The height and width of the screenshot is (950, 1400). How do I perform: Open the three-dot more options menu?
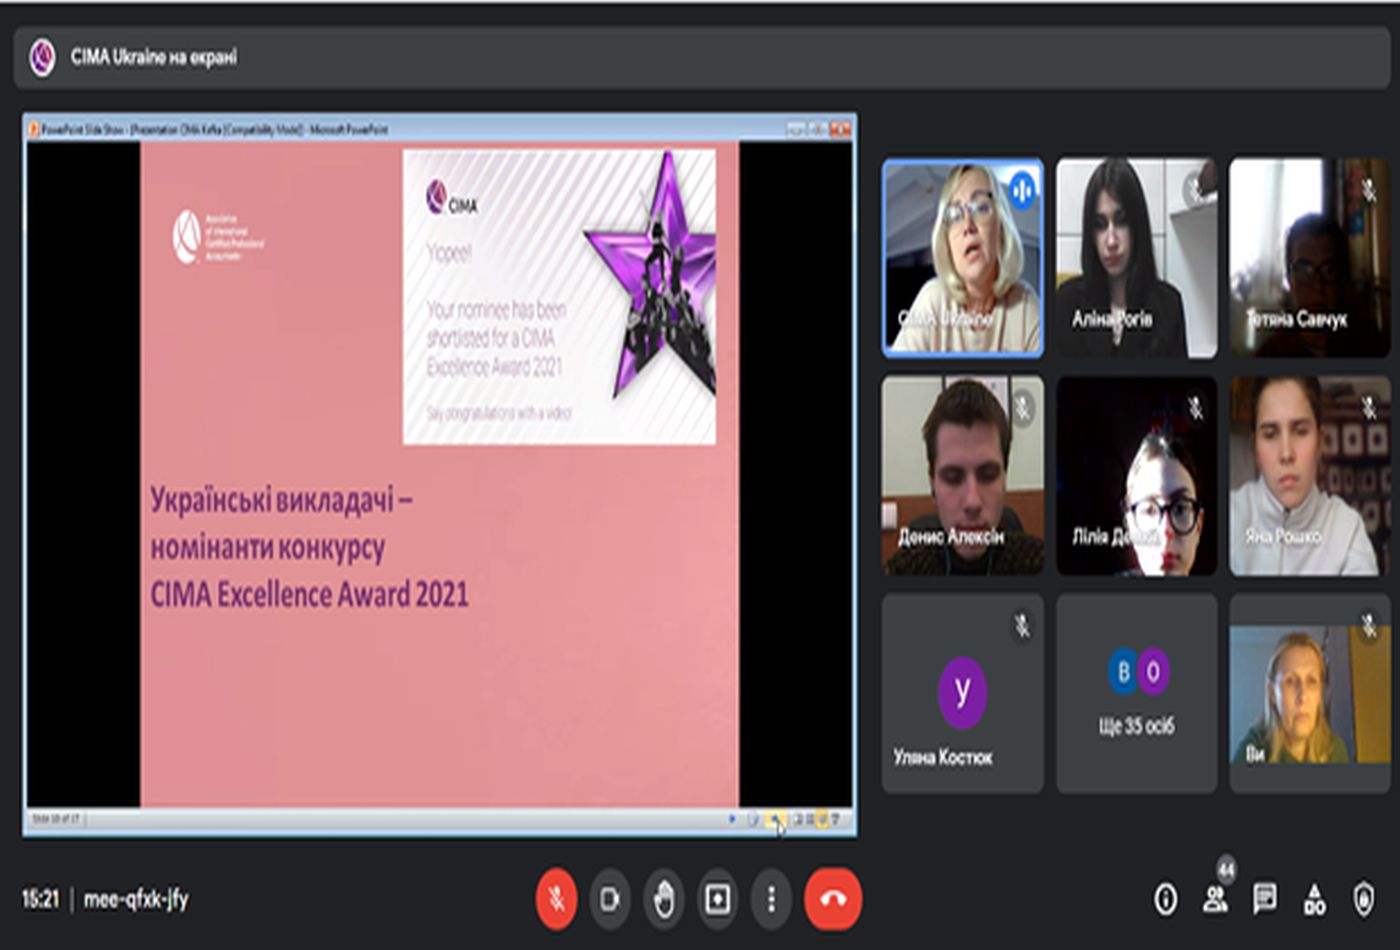(771, 899)
